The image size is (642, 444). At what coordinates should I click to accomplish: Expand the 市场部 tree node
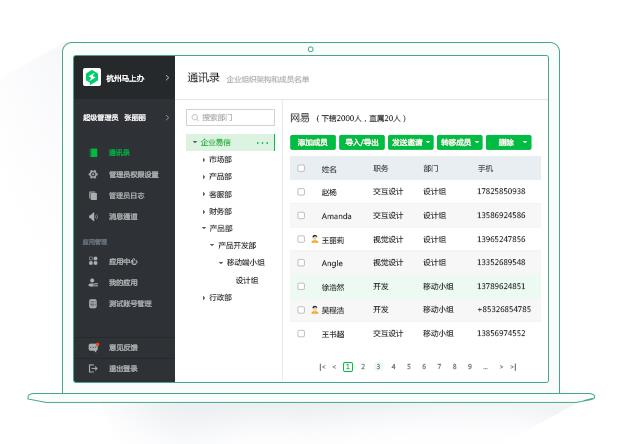point(203,160)
